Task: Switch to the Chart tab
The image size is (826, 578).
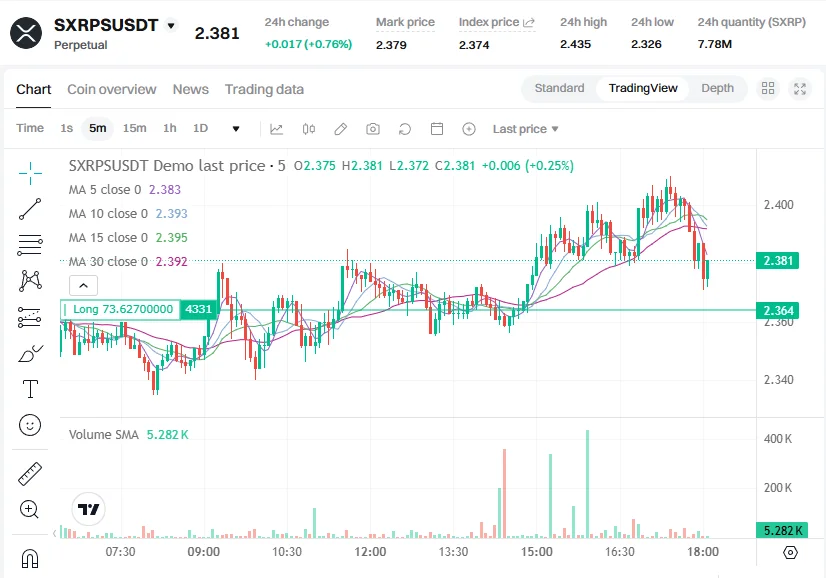Action: (x=34, y=90)
